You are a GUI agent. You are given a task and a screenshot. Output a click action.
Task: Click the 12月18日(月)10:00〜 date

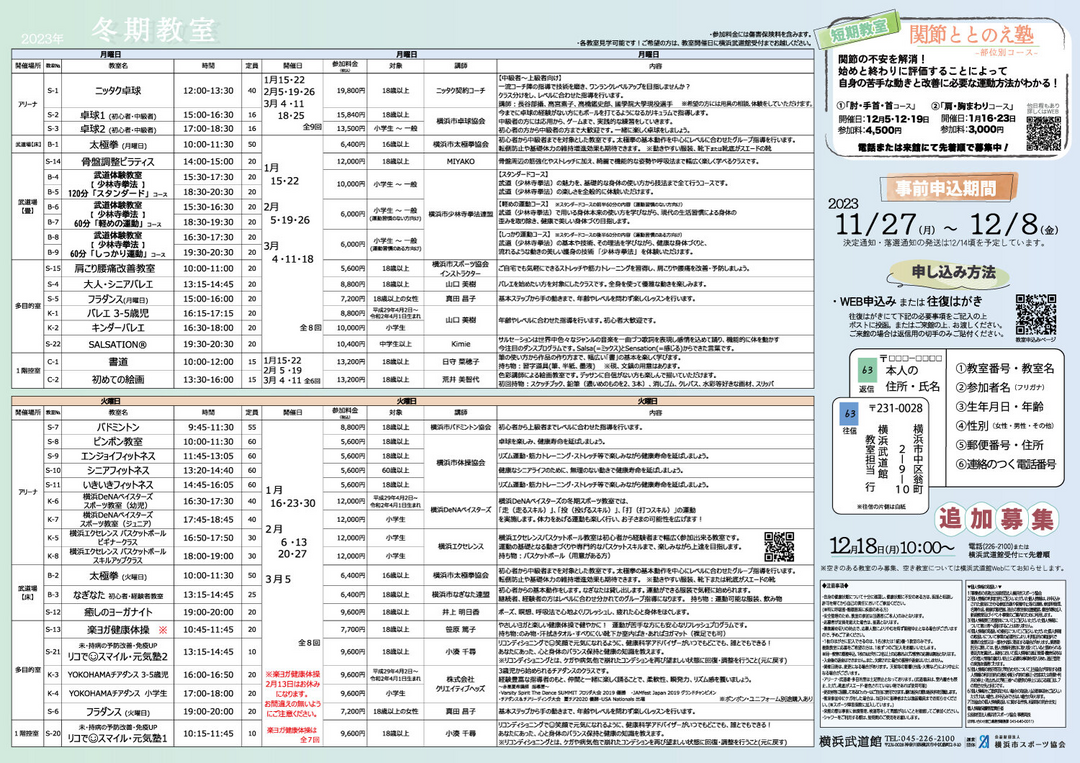click(x=892, y=547)
